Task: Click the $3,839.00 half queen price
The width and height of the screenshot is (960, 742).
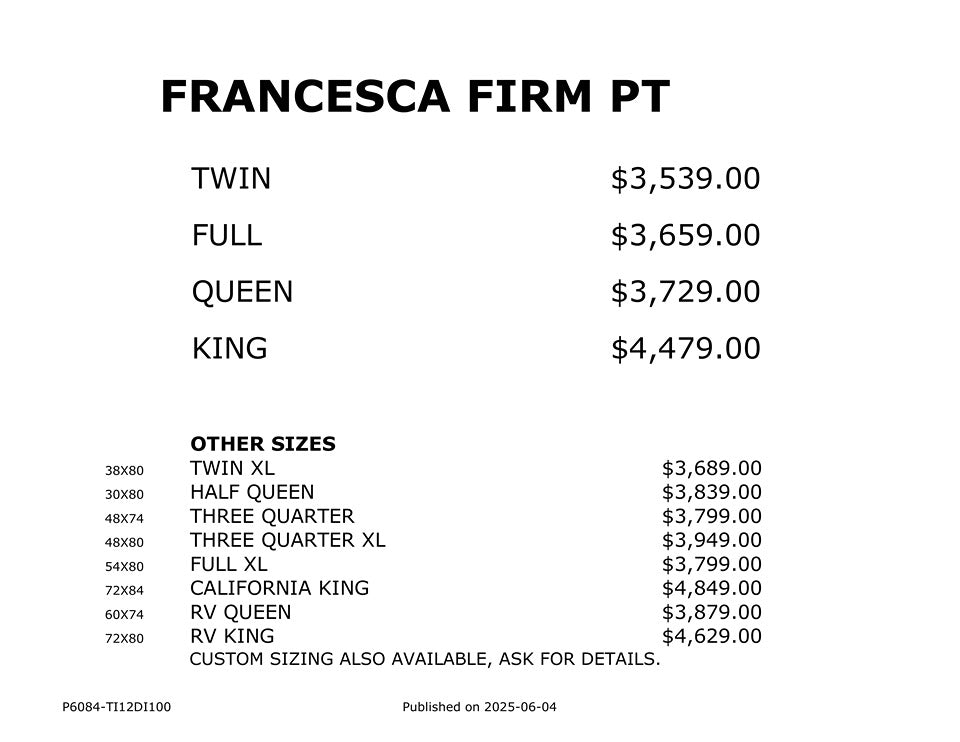Action: point(711,492)
